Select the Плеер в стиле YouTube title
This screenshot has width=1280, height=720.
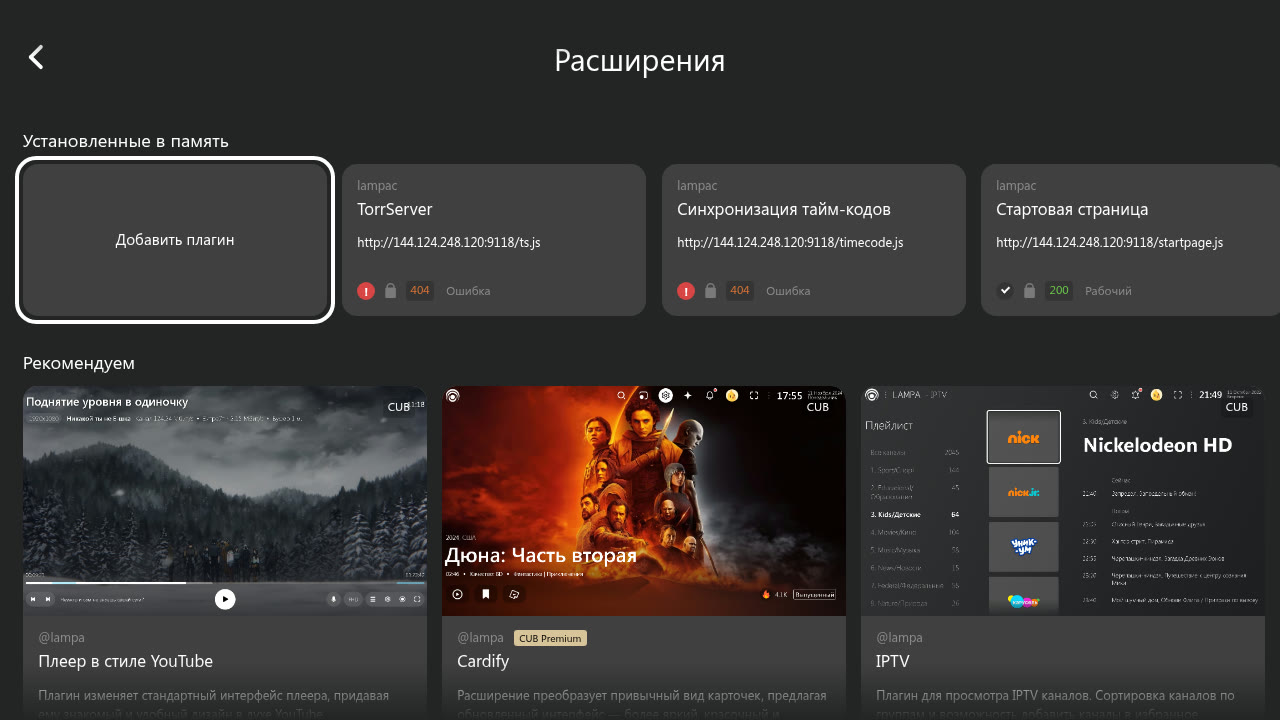click(126, 661)
